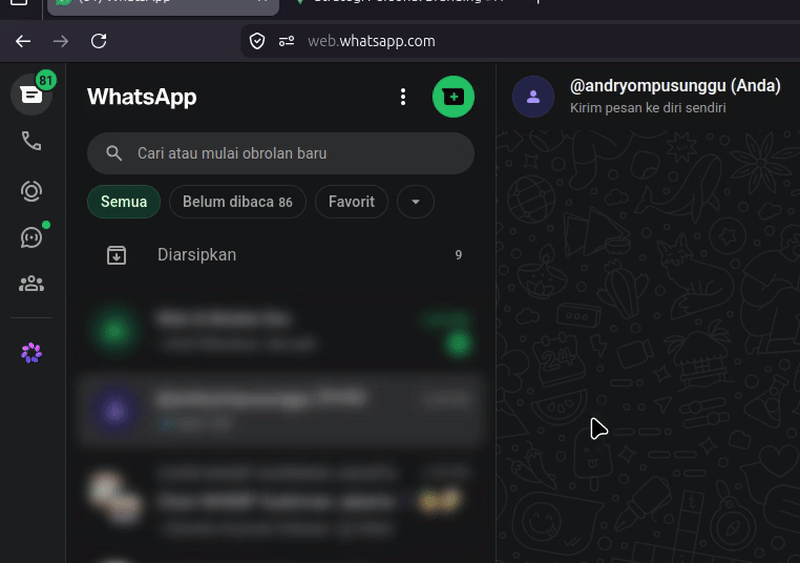The image size is (800, 563).
Task: Open the Calls phone icon
Action: tap(31, 141)
